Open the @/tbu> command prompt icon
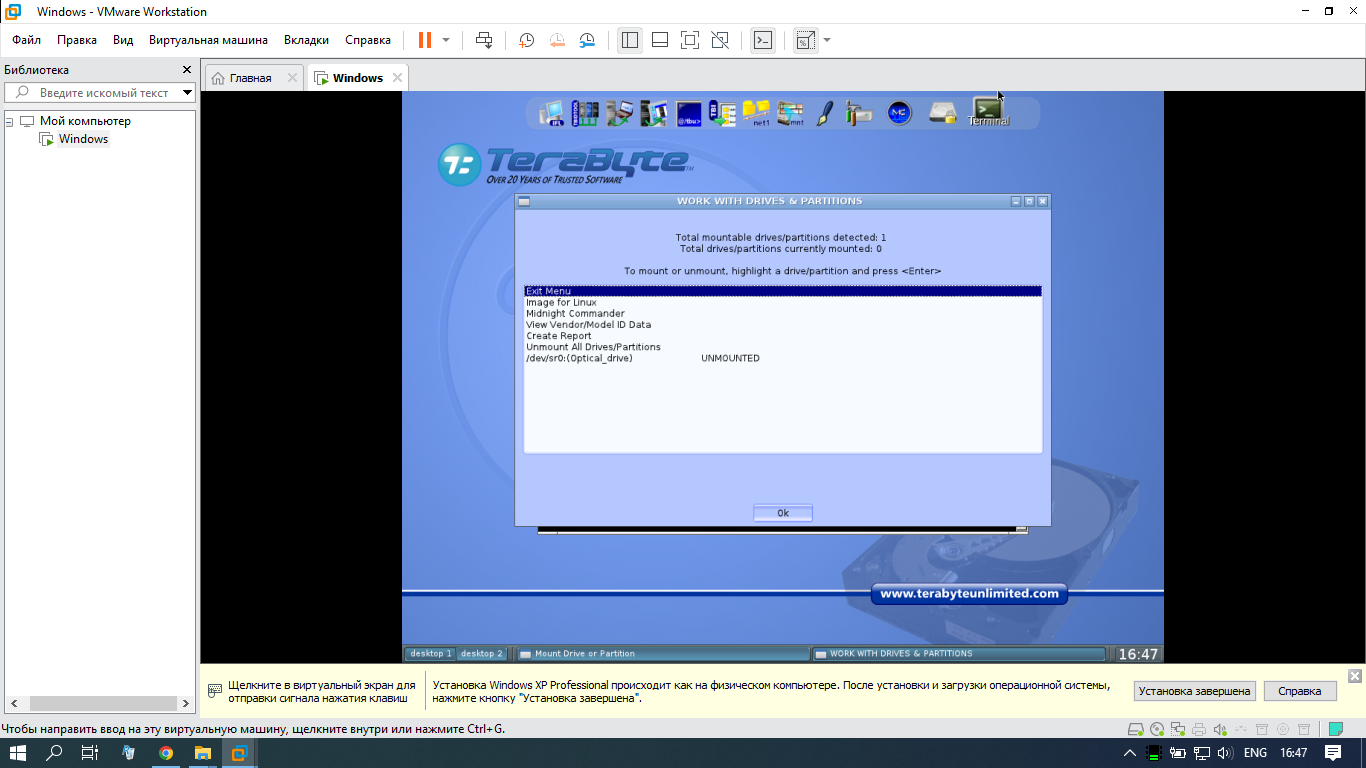The height and width of the screenshot is (768, 1366). pos(688,113)
